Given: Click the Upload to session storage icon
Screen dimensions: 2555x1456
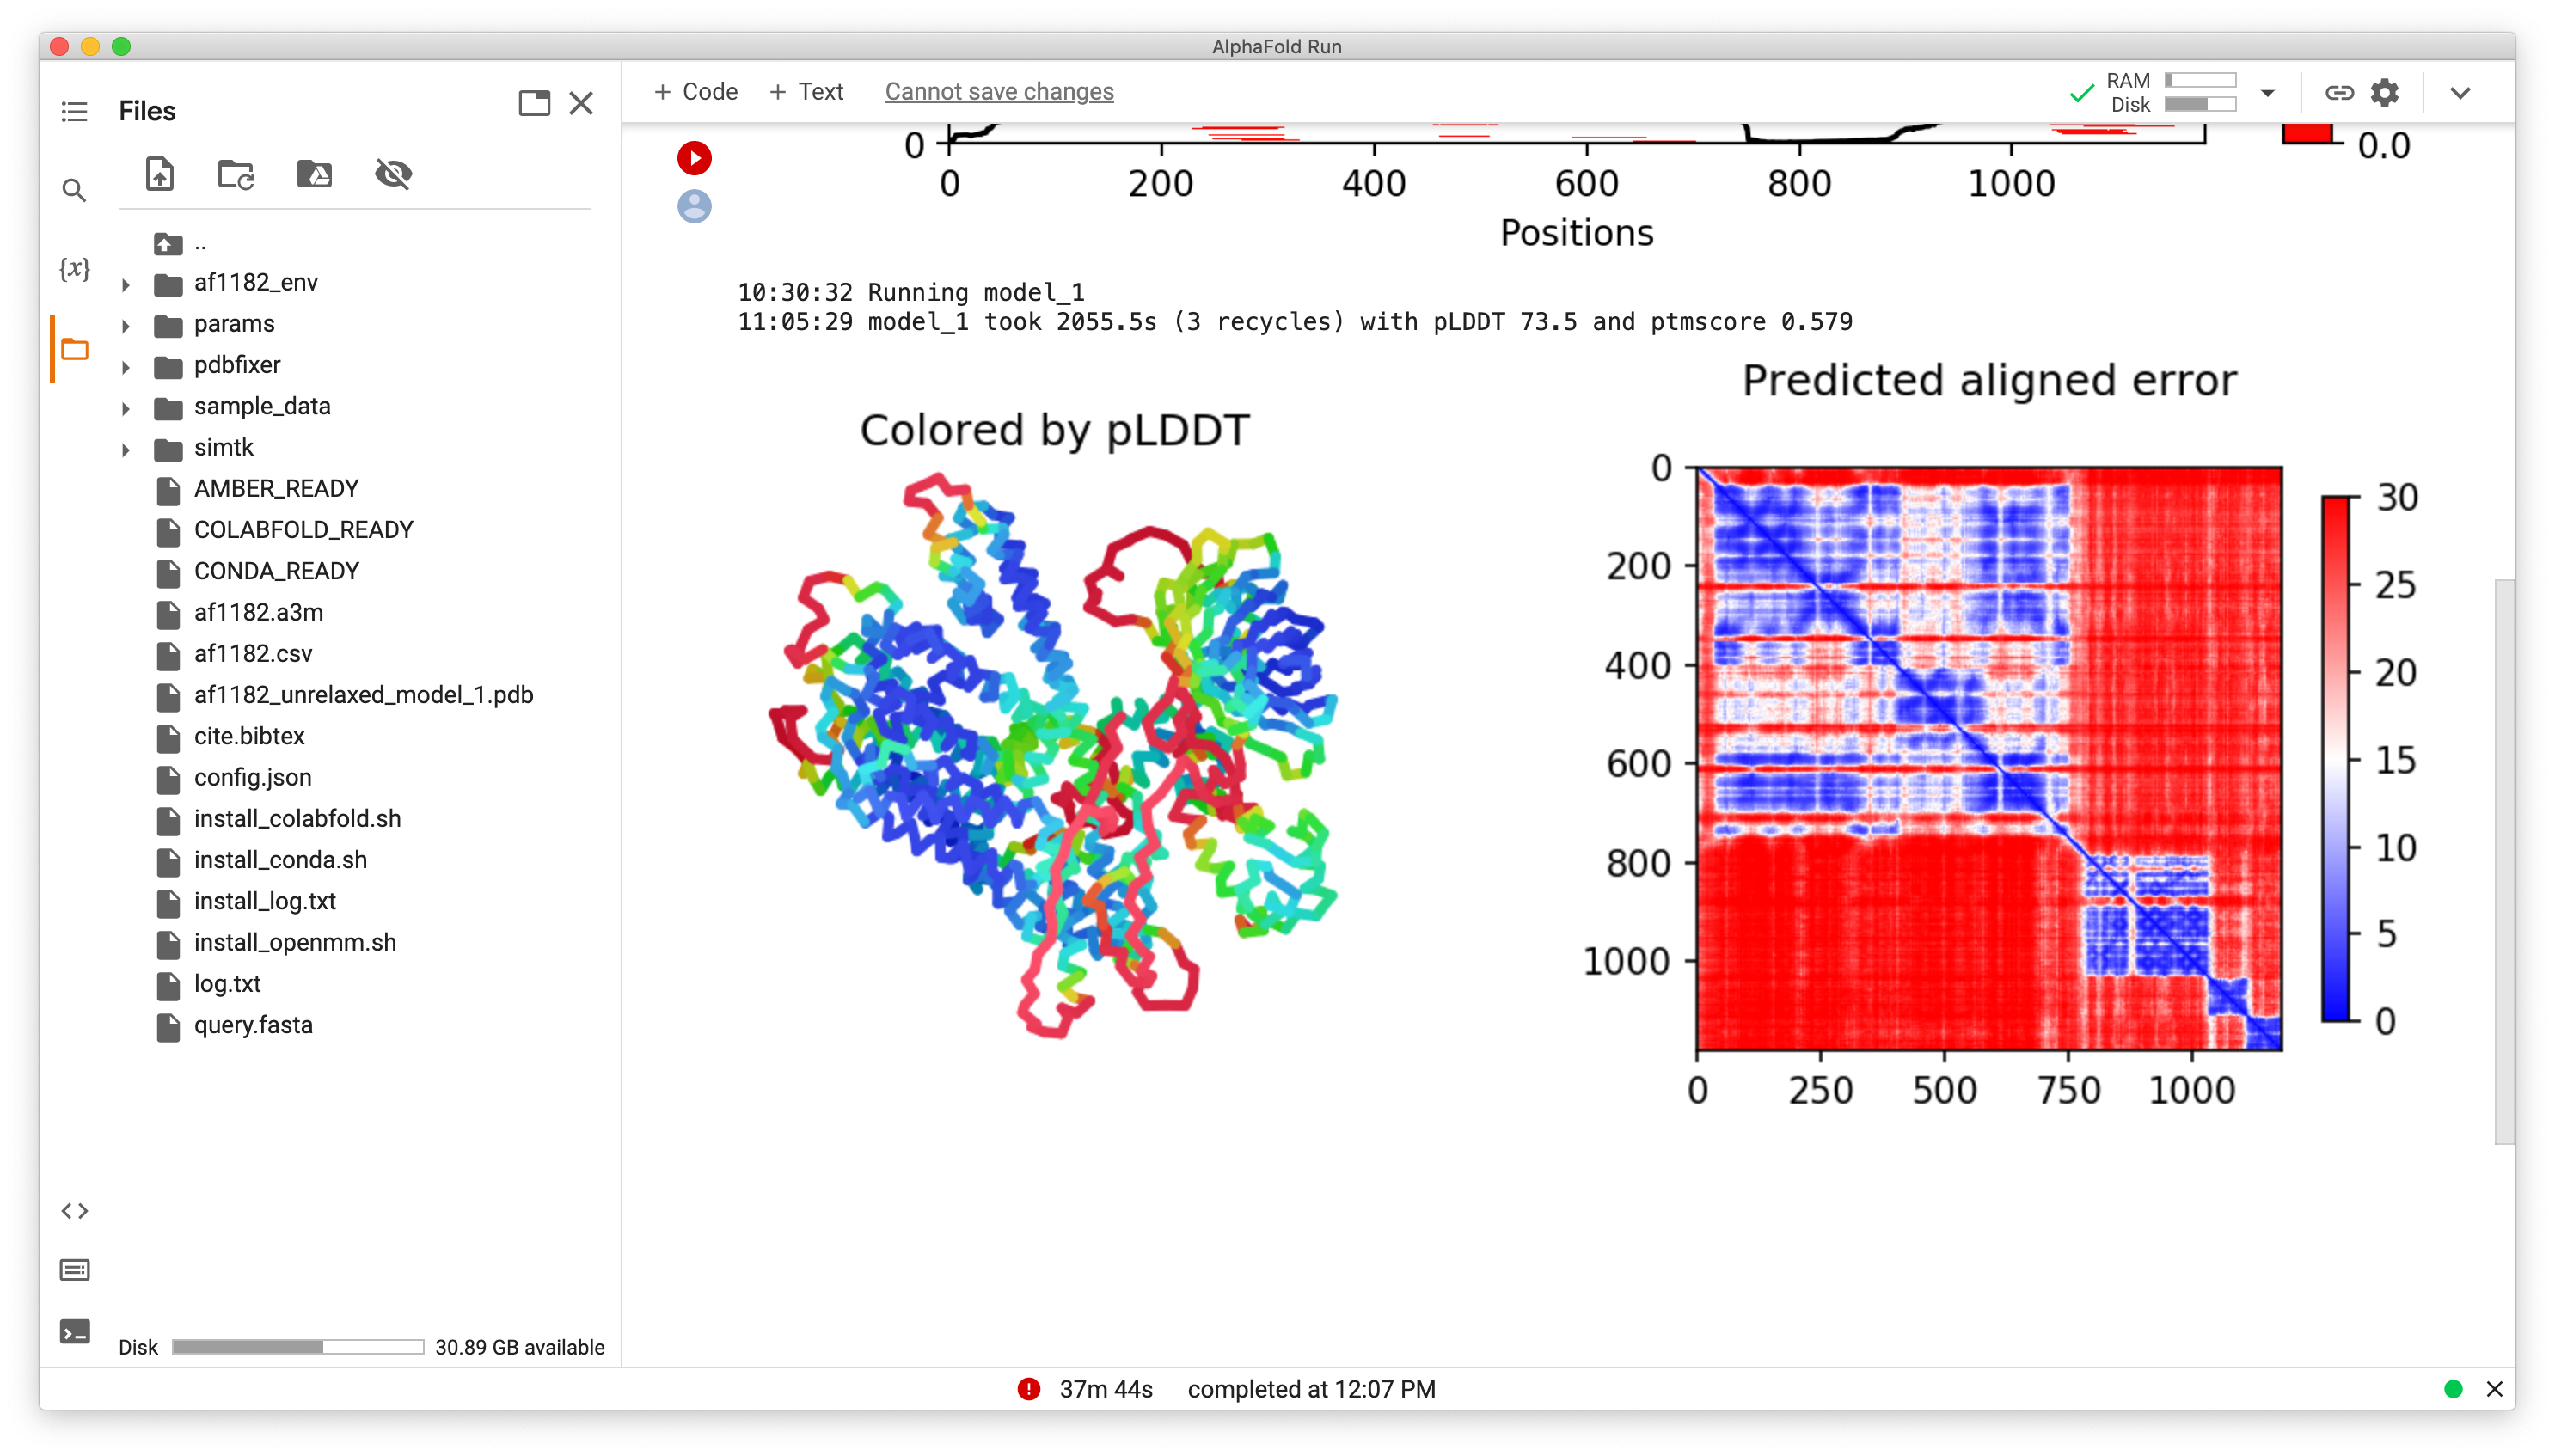Looking at the screenshot, I should pyautogui.click(x=160, y=174).
